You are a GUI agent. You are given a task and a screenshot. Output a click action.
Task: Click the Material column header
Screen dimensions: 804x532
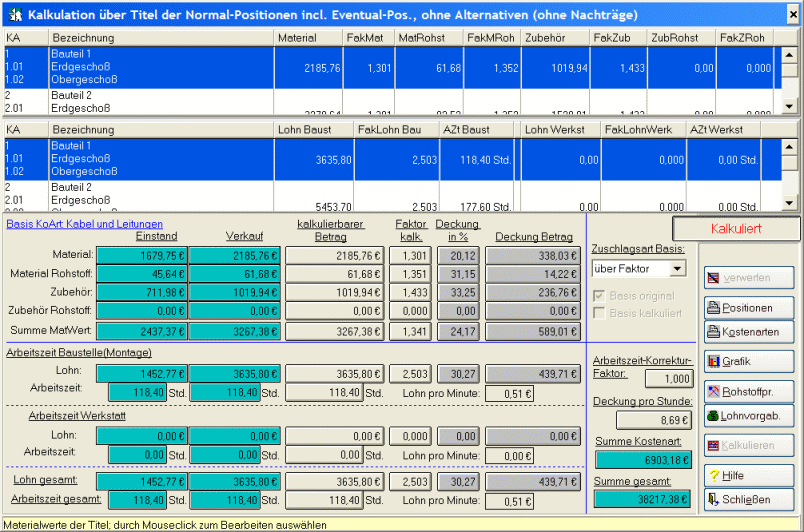click(x=308, y=38)
